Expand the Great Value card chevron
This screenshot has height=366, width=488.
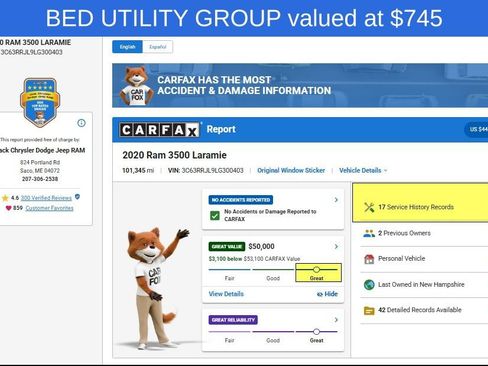[x=336, y=246]
